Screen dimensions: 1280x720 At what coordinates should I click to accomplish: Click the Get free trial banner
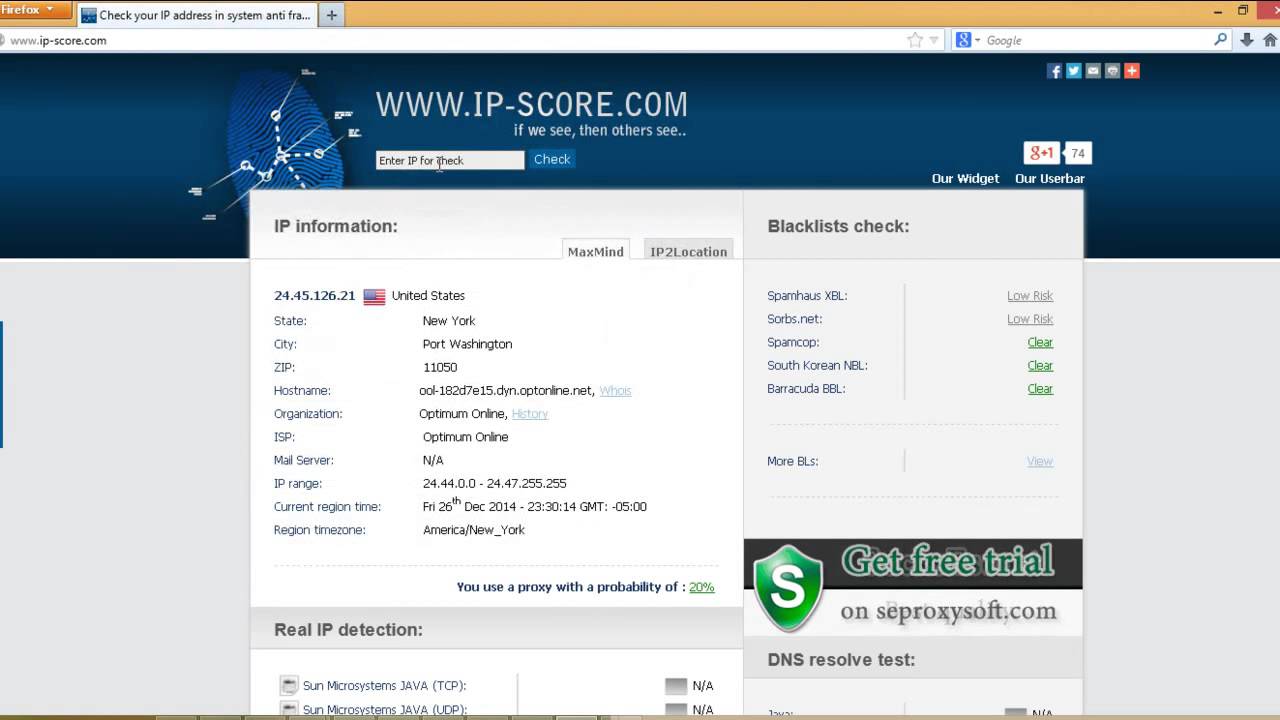click(913, 587)
